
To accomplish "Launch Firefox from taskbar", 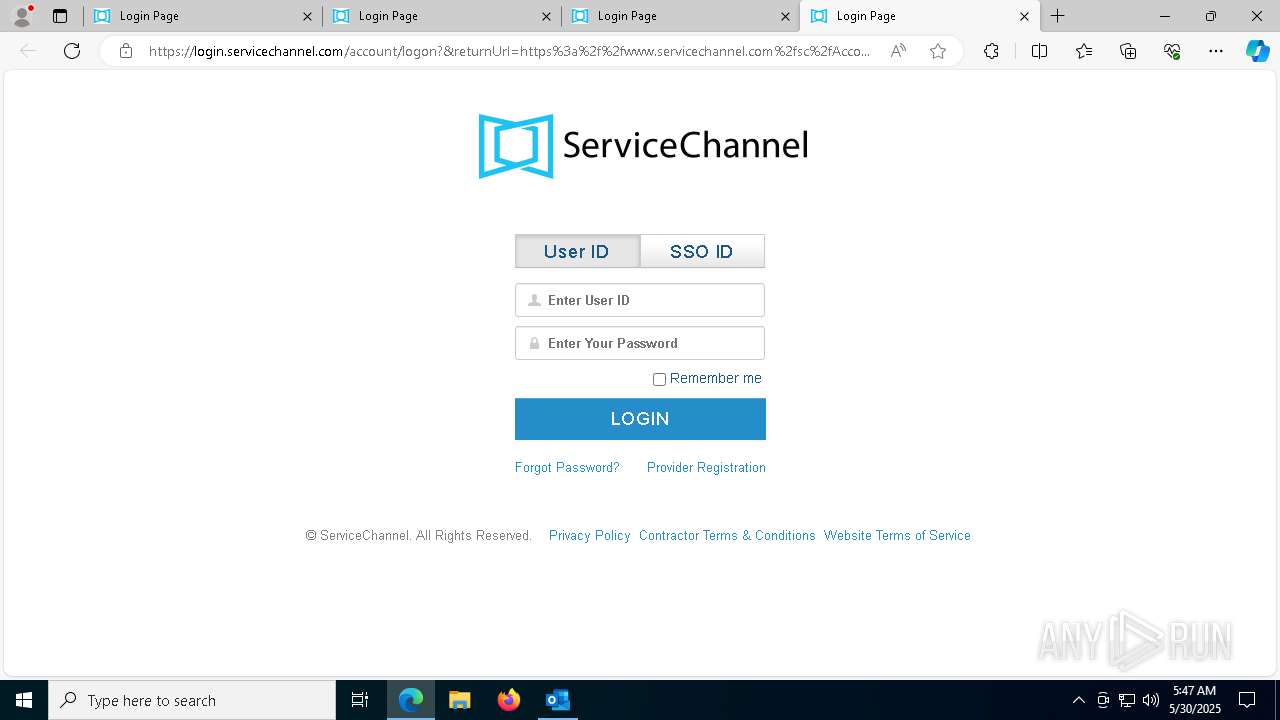I will coord(509,700).
